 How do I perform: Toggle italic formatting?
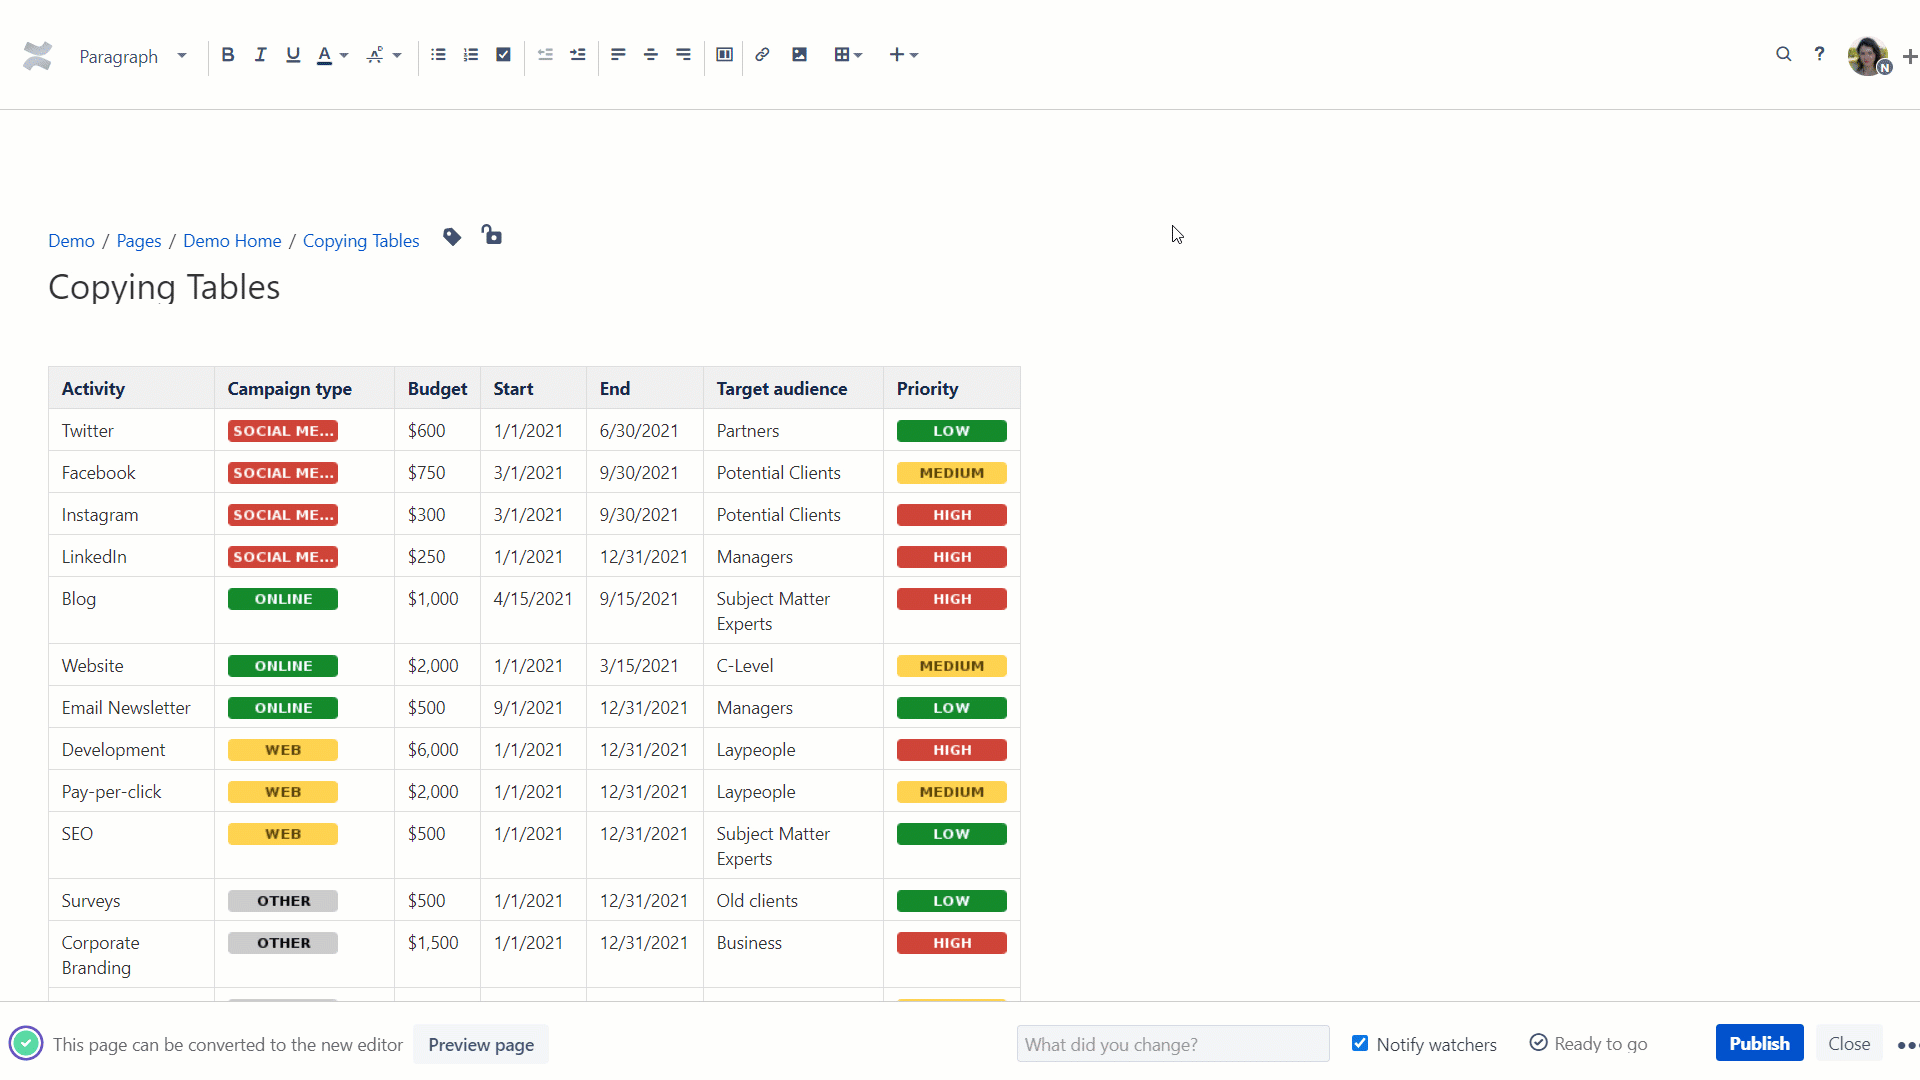click(x=260, y=55)
